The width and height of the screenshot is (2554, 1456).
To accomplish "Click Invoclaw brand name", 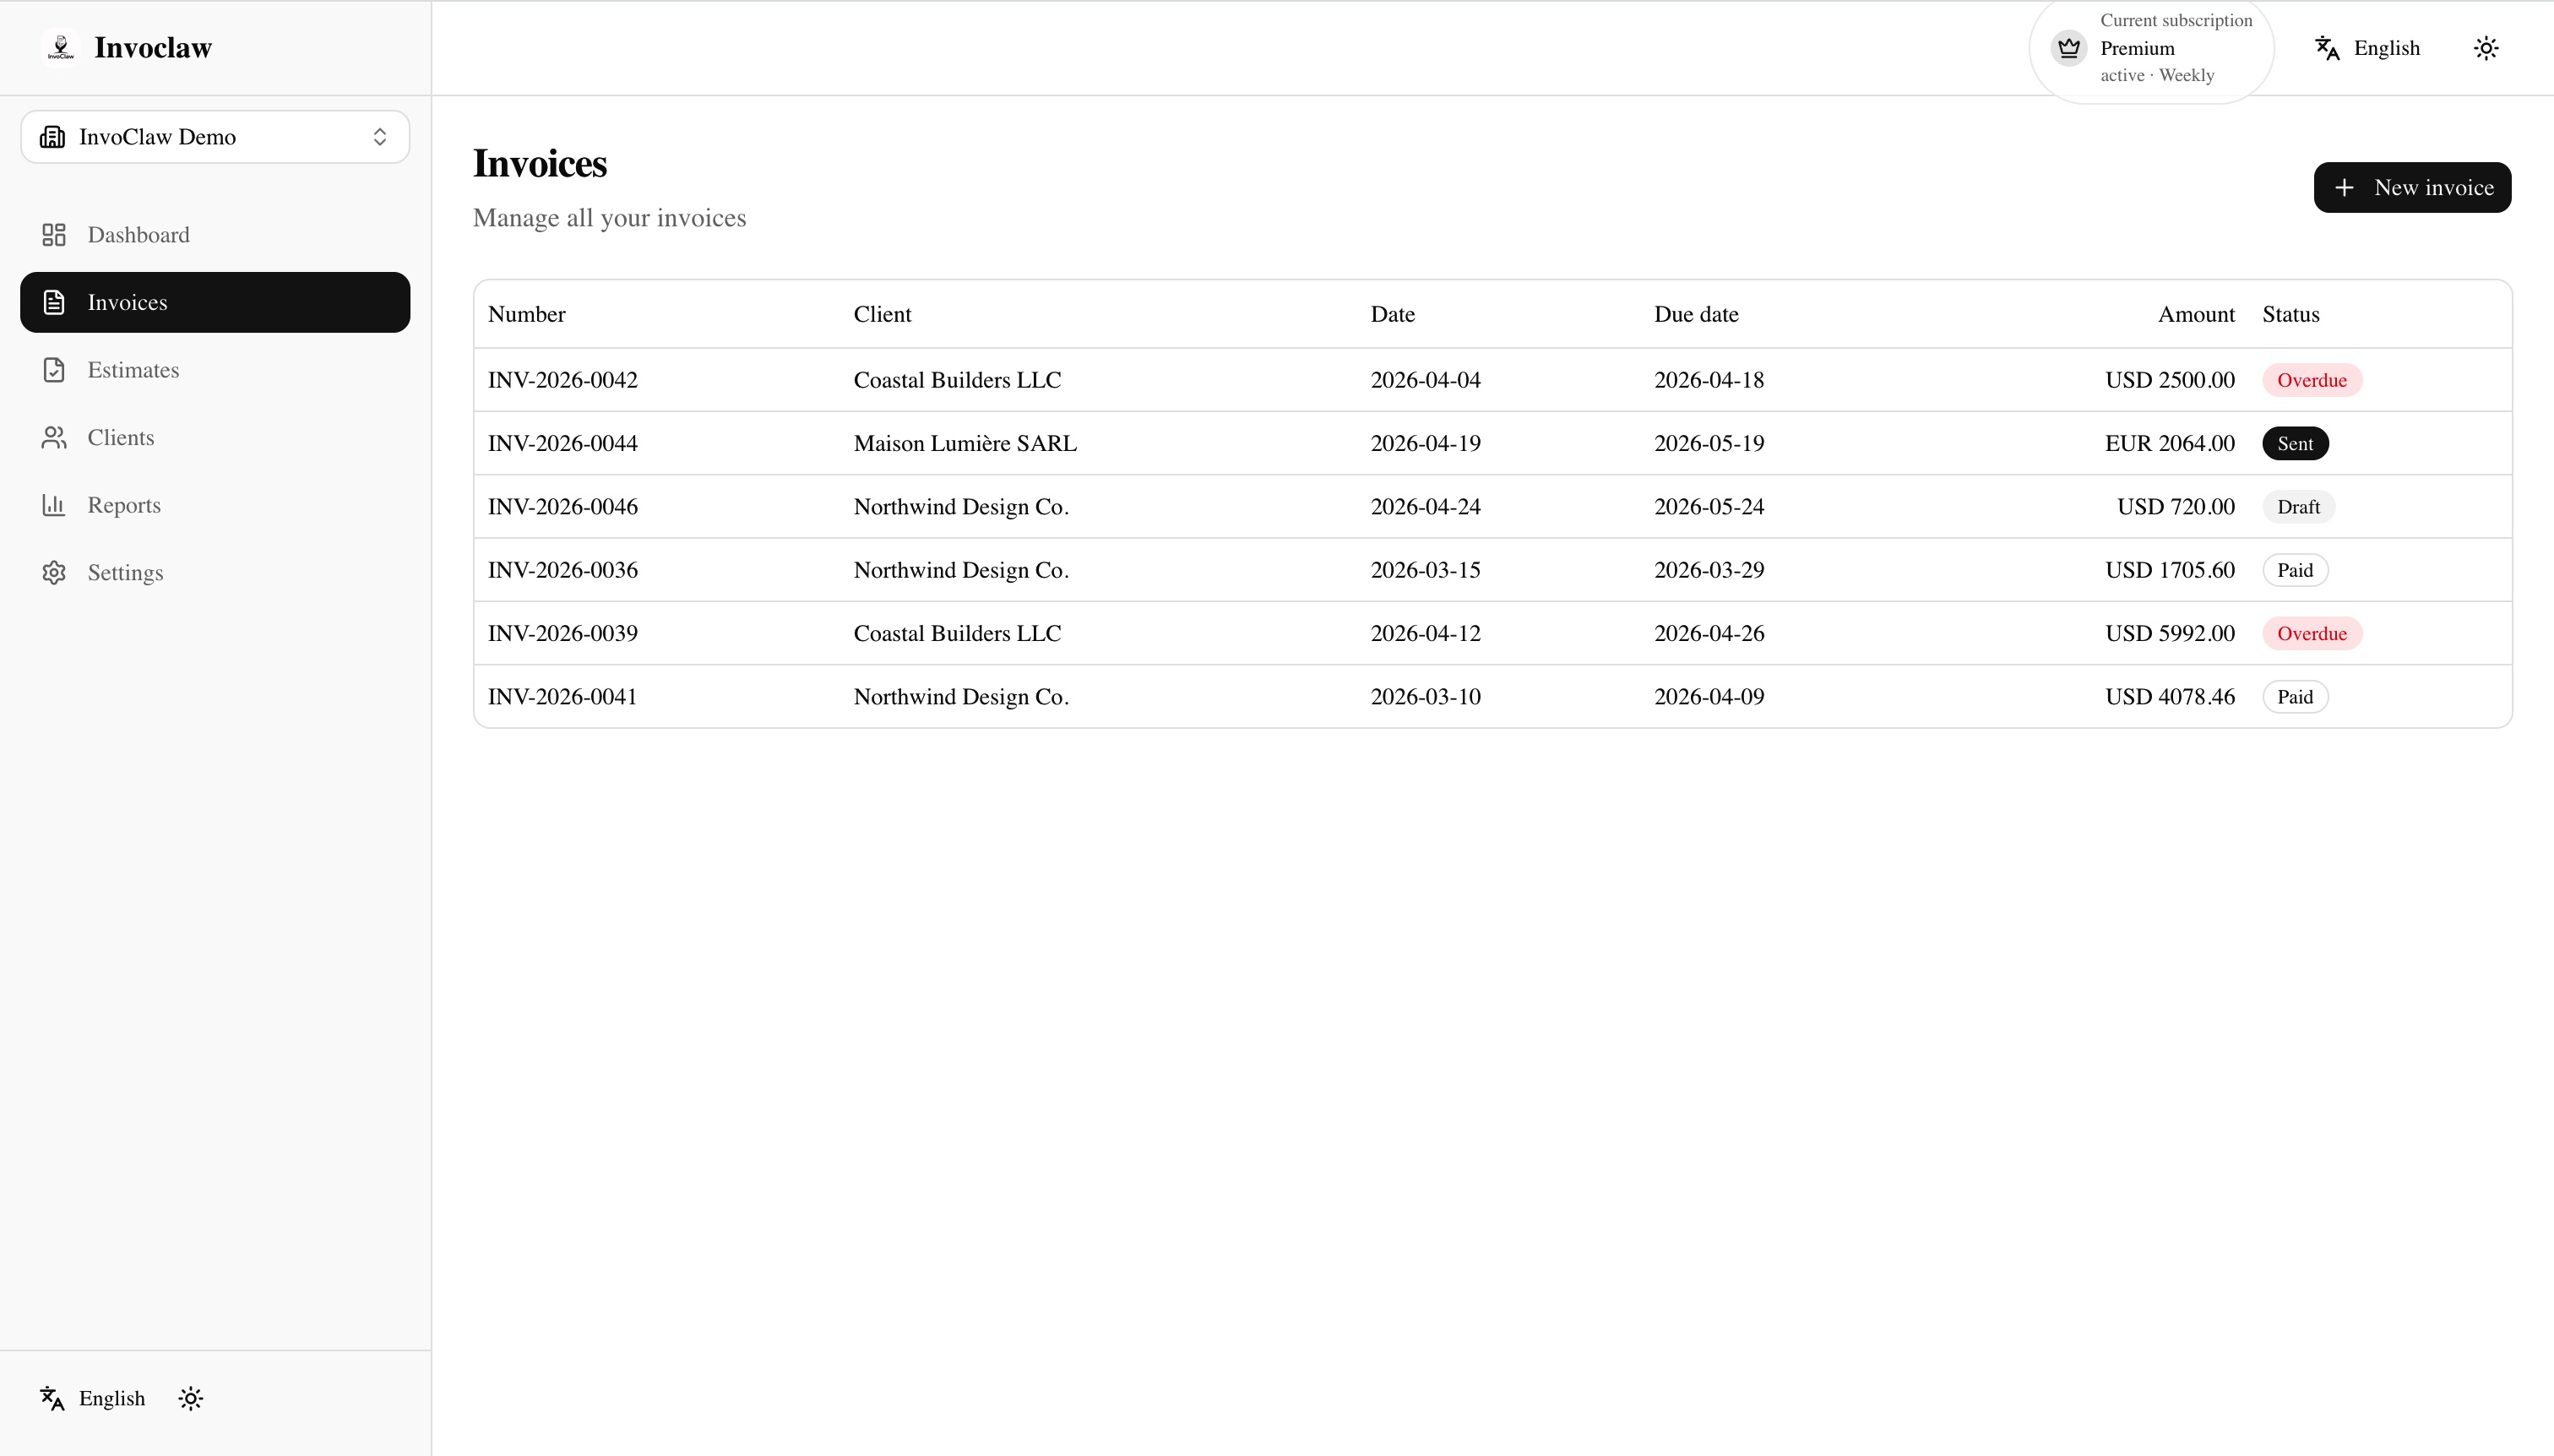I will click(153, 47).
